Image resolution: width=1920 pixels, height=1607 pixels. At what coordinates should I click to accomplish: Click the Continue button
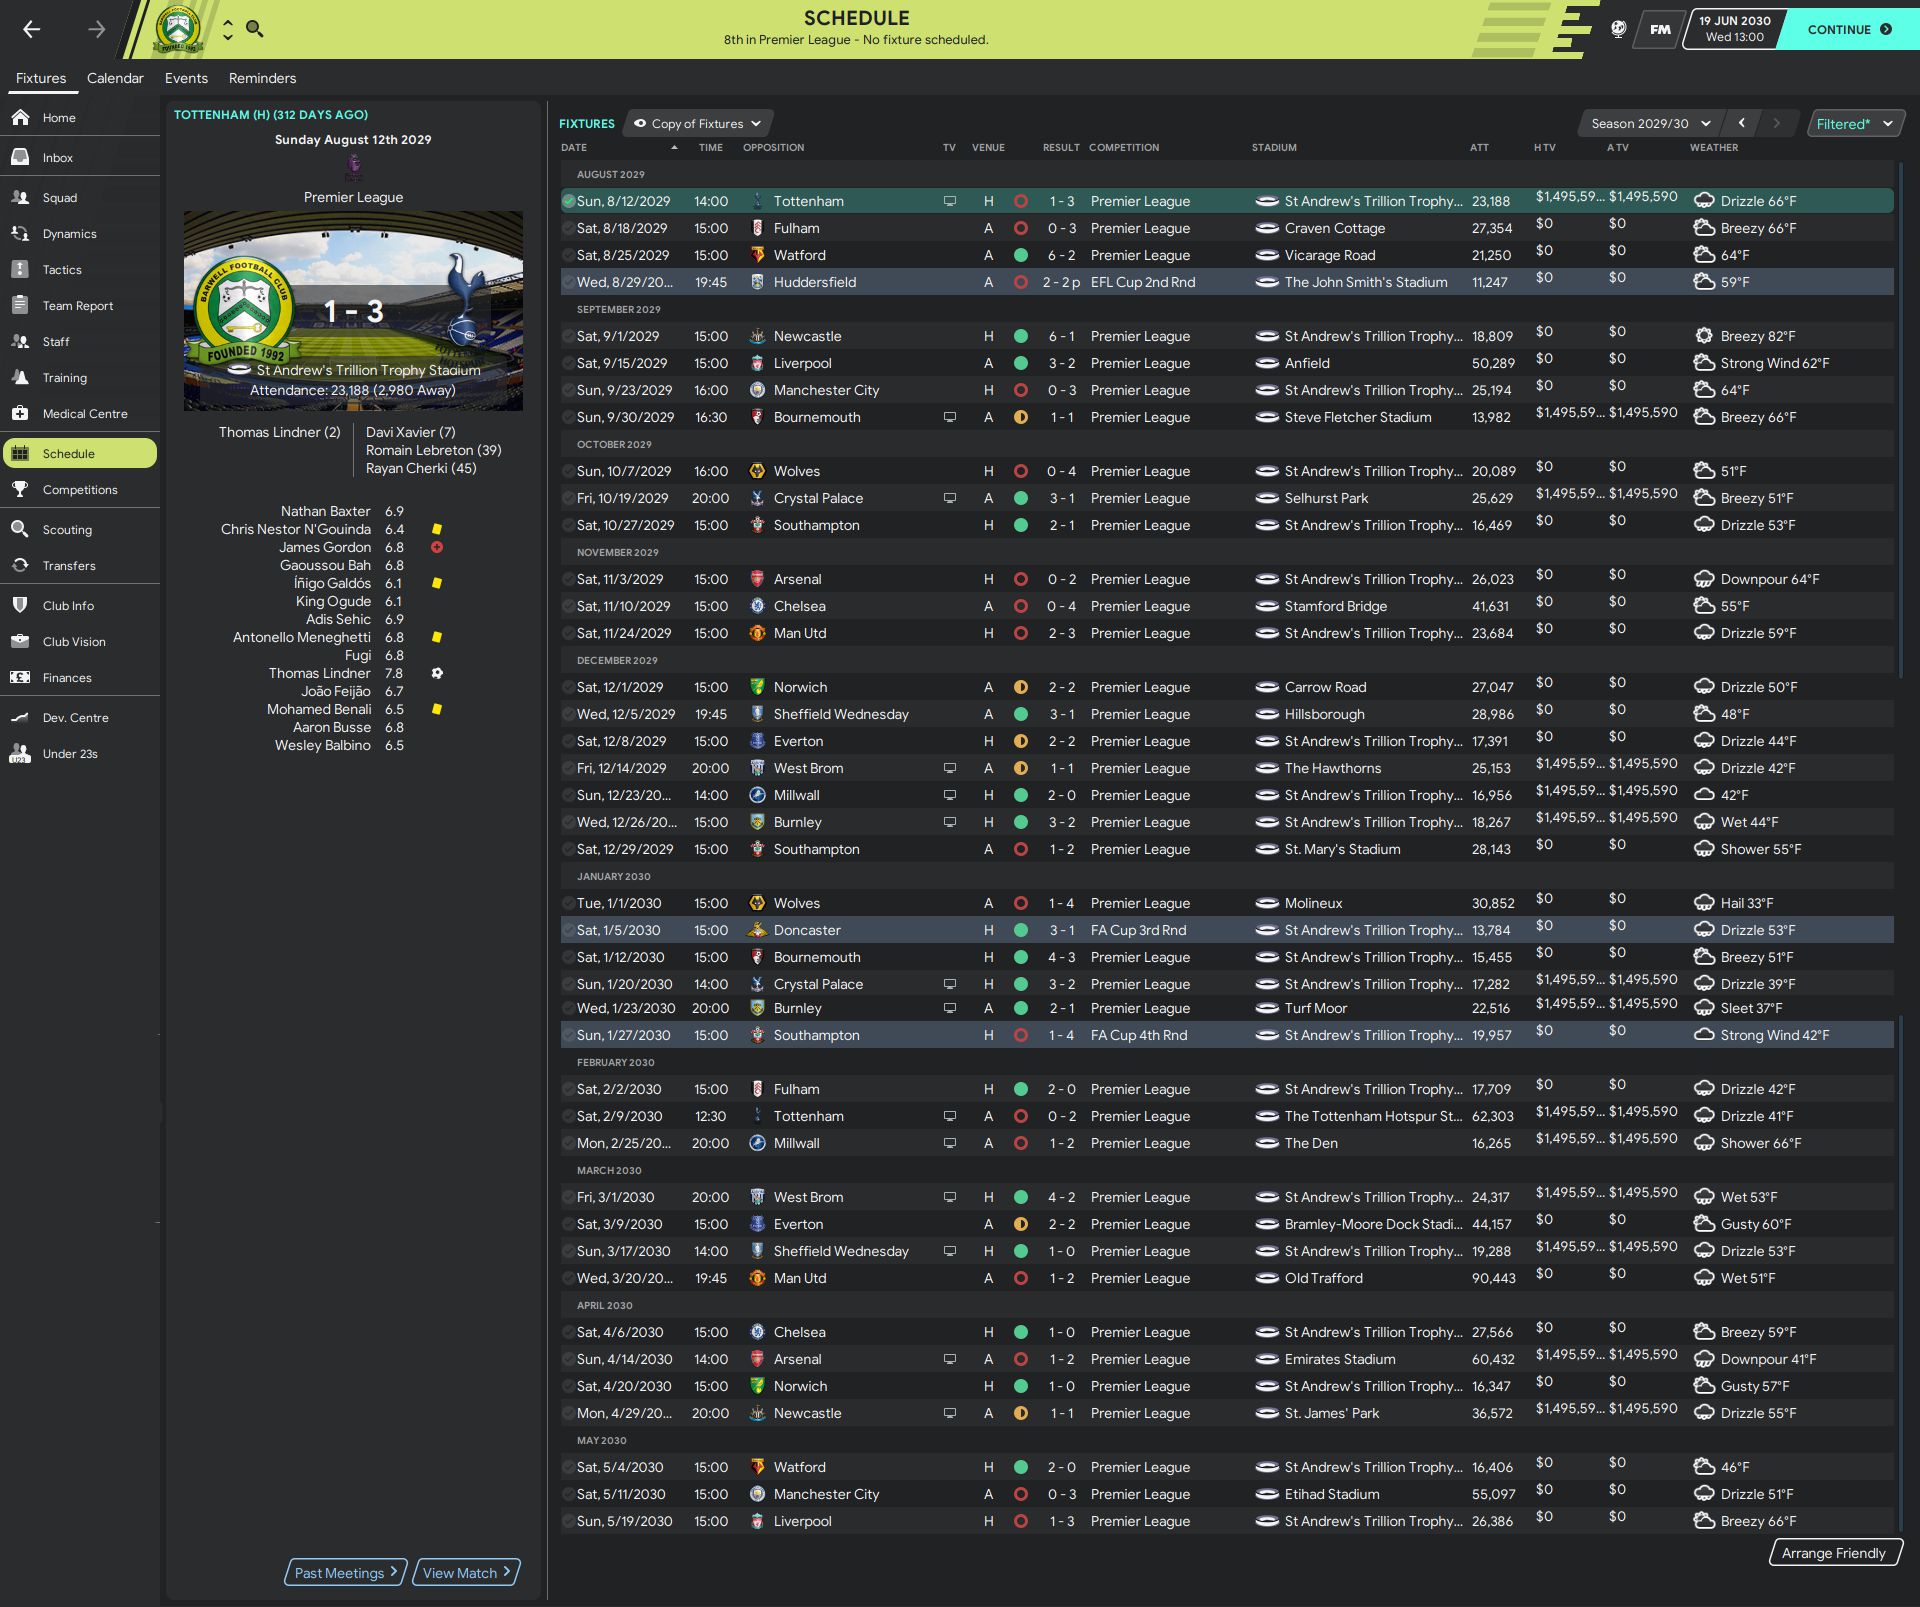click(1850, 29)
